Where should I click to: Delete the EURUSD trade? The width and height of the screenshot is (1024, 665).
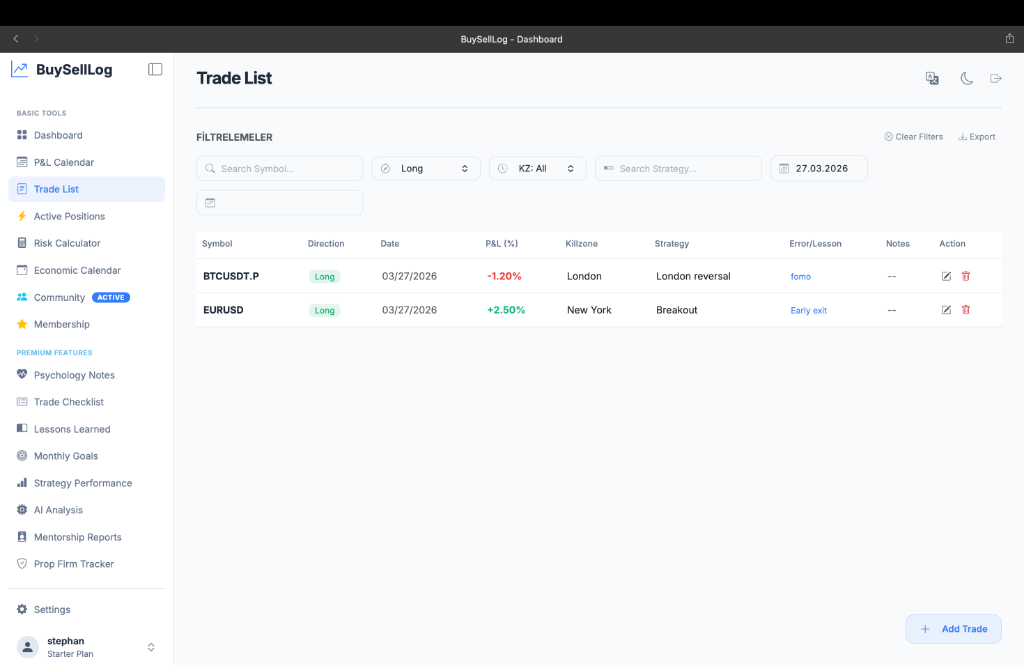pyautogui.click(x=966, y=310)
